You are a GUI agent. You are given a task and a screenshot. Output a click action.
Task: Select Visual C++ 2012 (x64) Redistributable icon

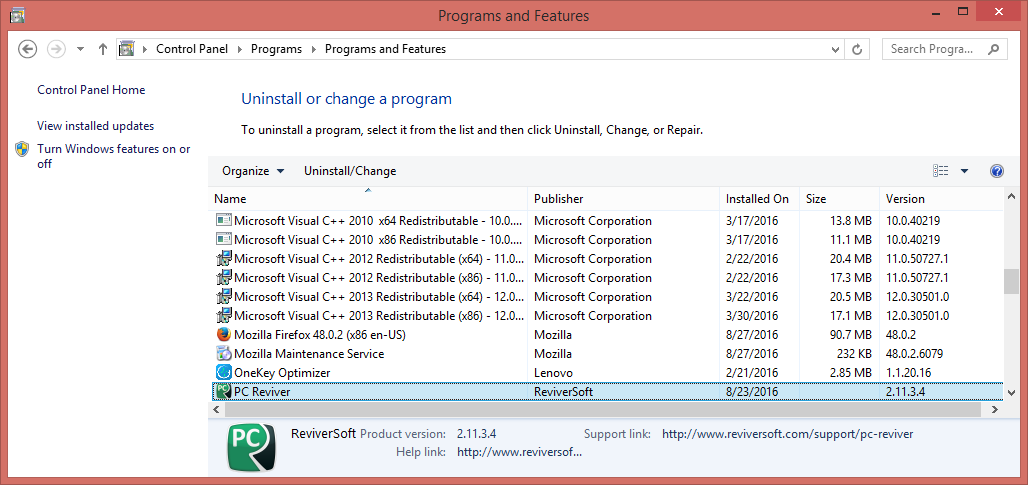(x=224, y=259)
